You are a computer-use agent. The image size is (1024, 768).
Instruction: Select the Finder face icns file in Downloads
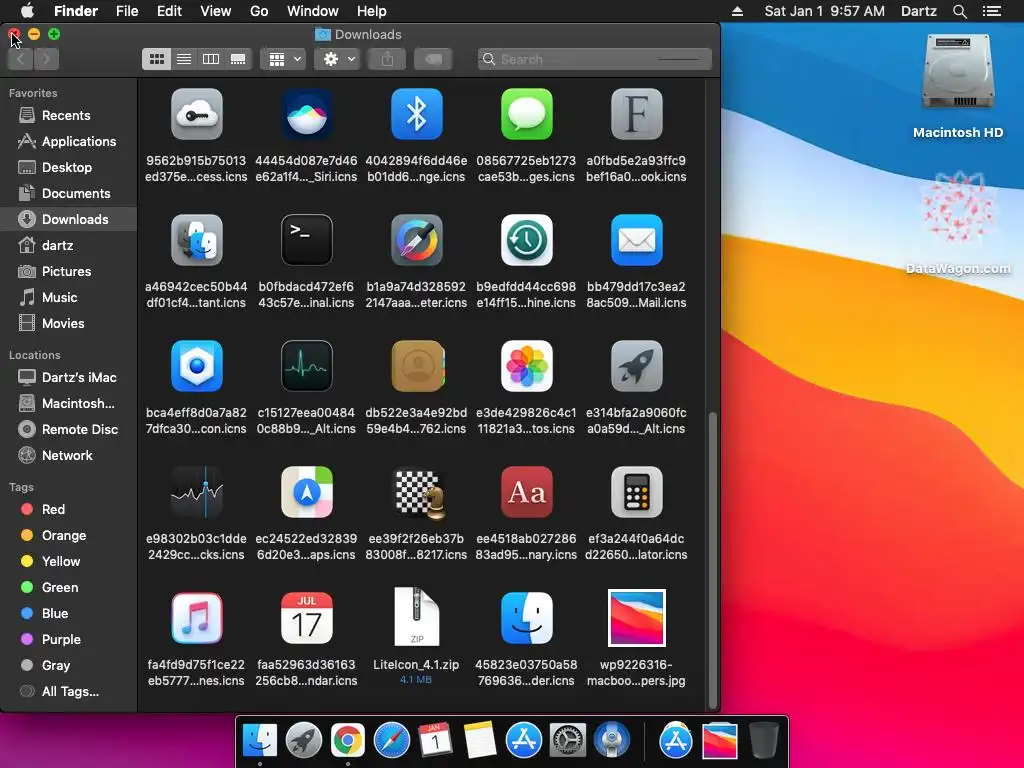526,618
